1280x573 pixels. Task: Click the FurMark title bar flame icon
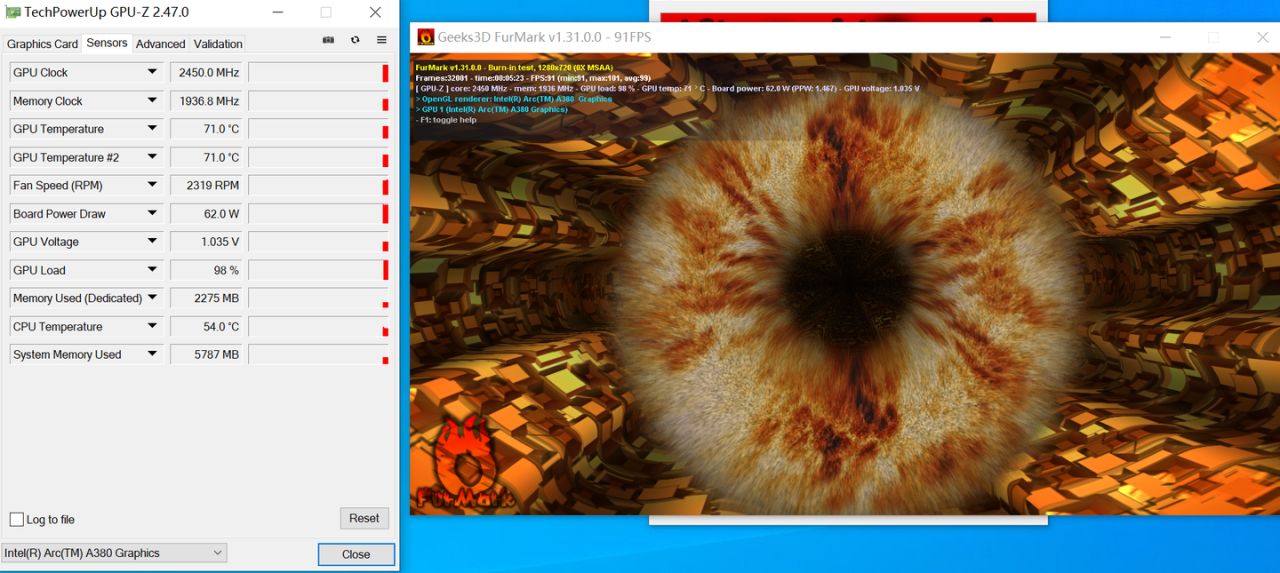[x=426, y=37]
